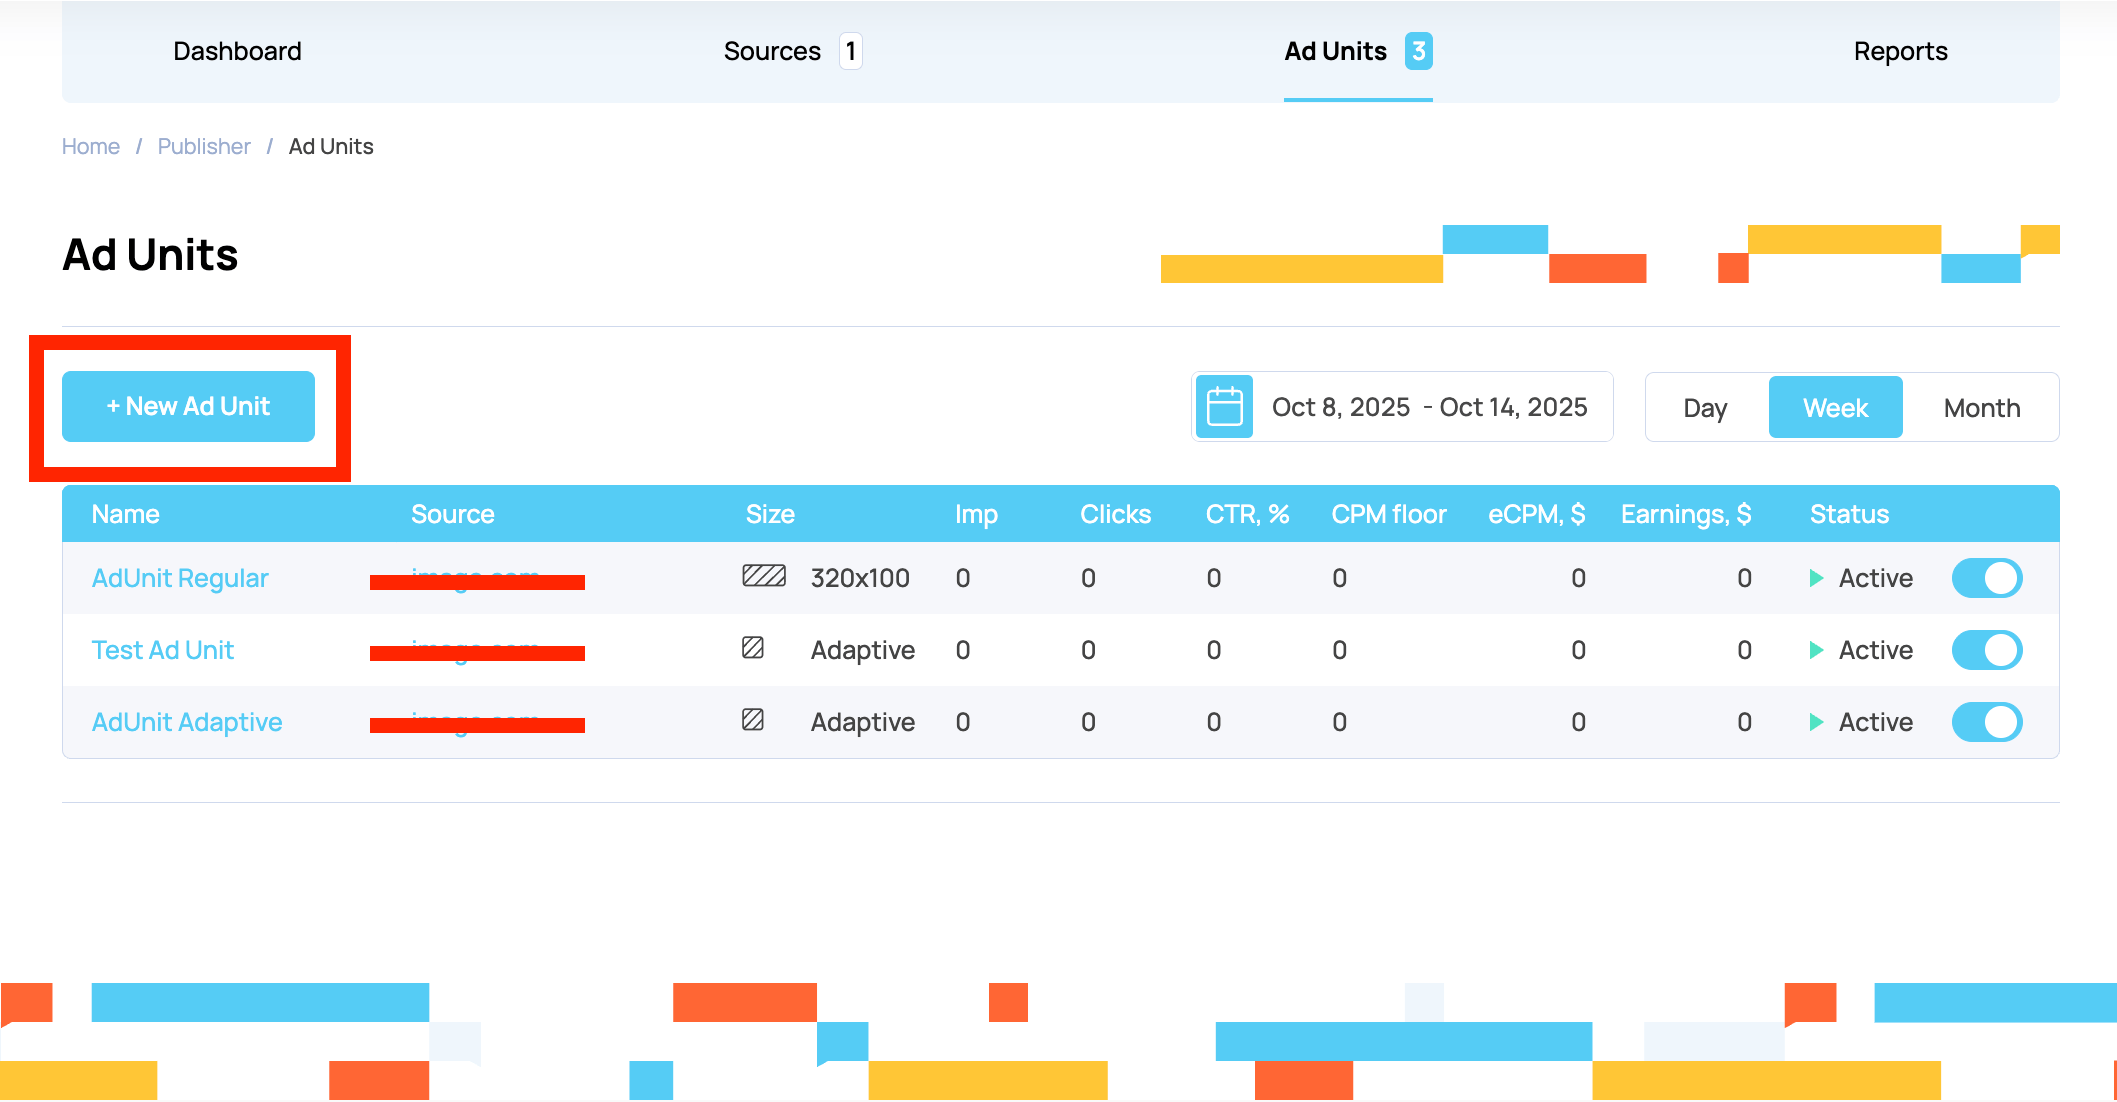Toggle AdUnit Adaptive status off
Viewport: 2117px width, 1102px height.
tap(1986, 722)
